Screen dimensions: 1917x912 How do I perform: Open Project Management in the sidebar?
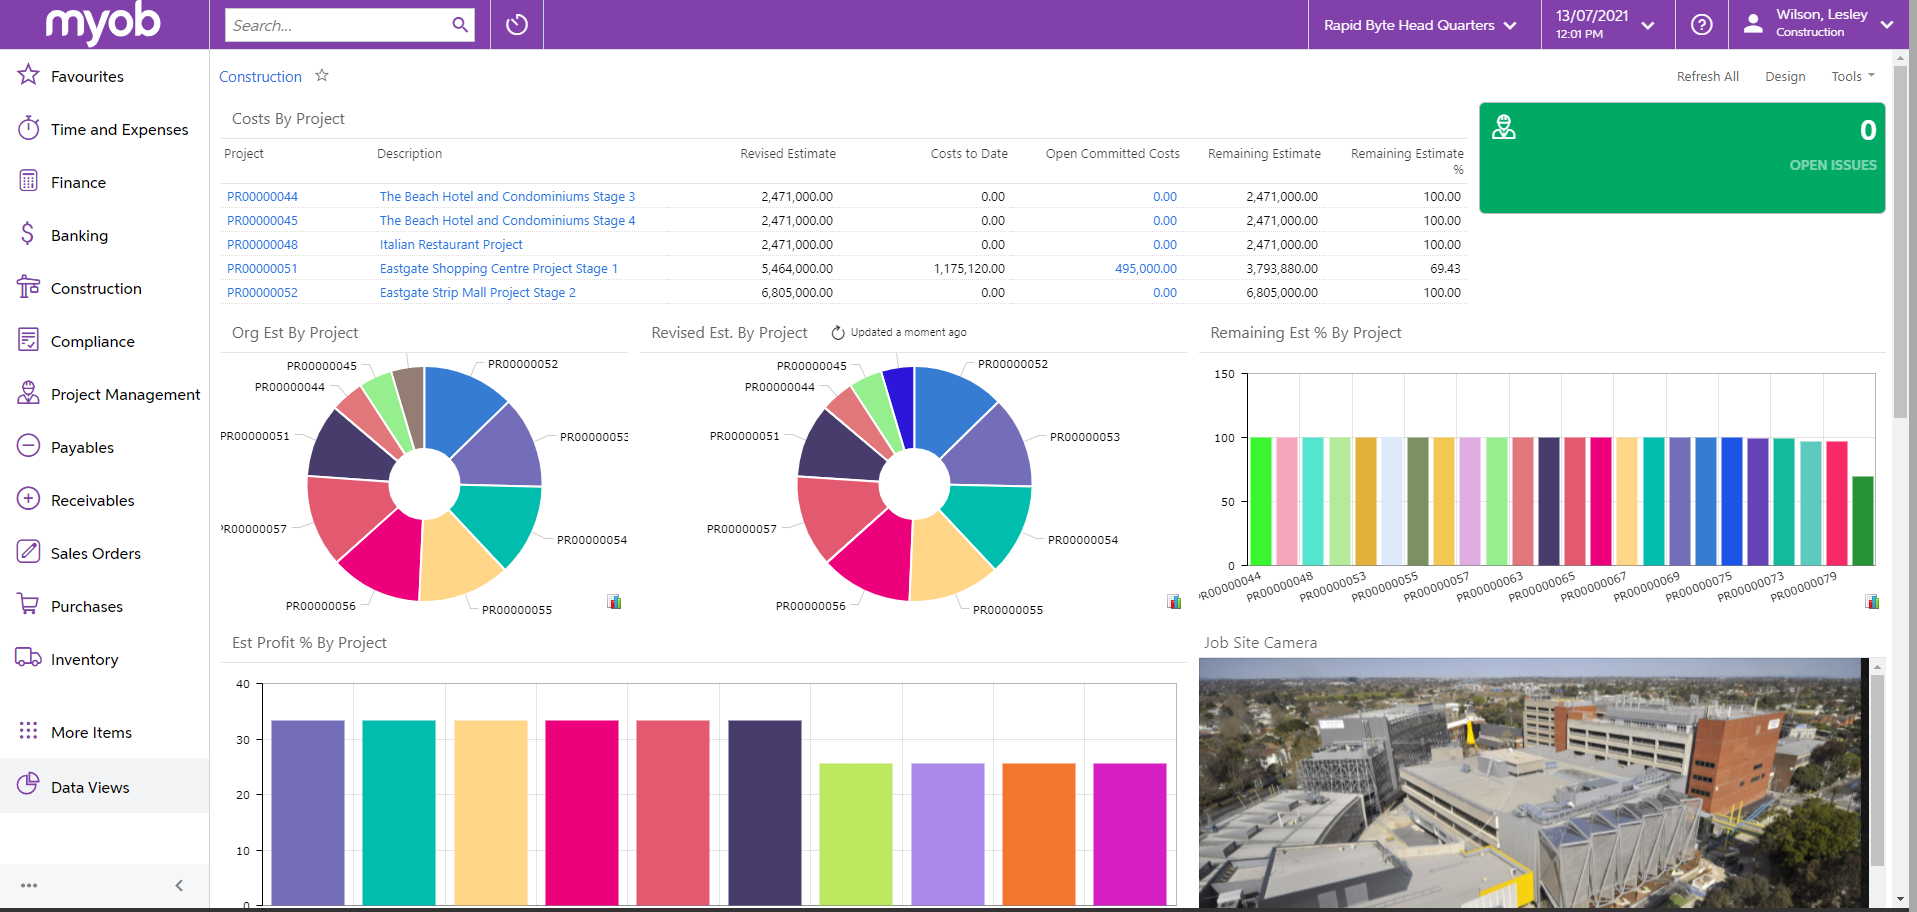click(x=125, y=394)
